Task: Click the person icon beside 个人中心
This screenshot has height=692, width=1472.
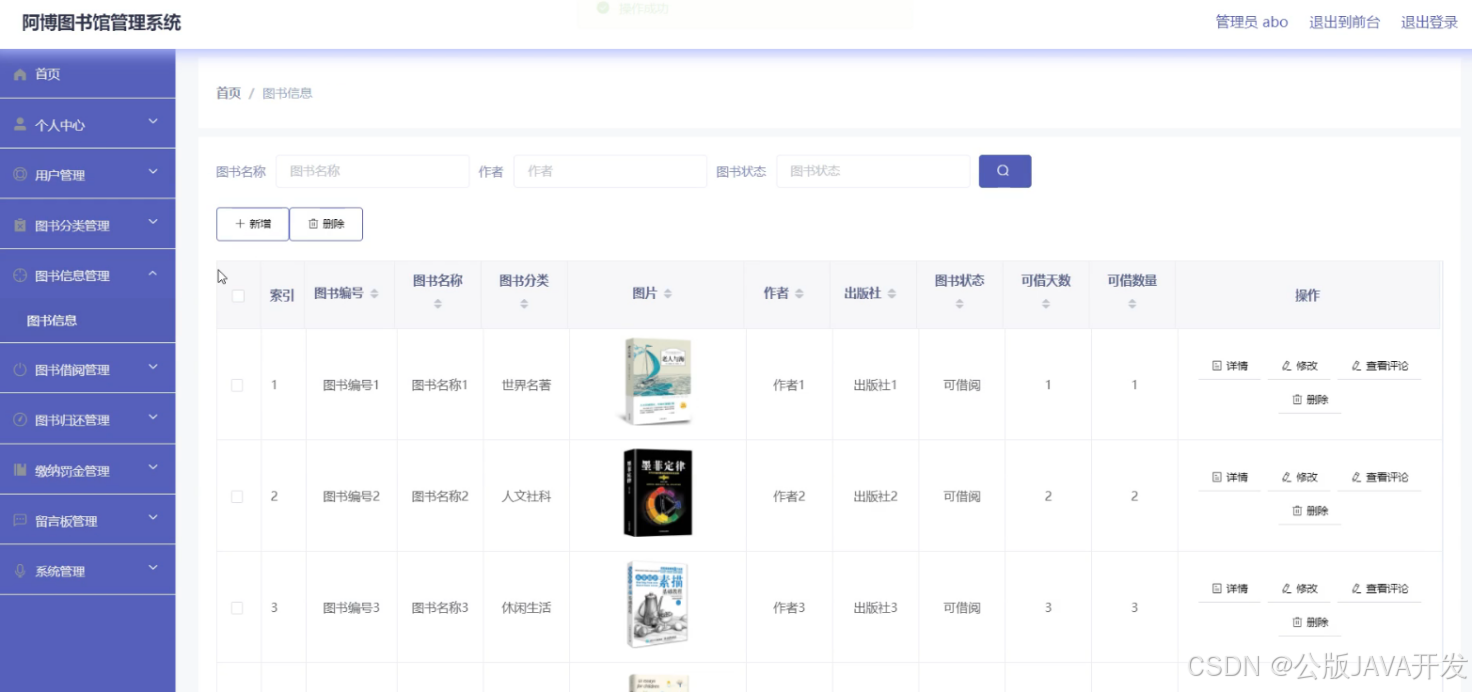Action: click(20, 125)
